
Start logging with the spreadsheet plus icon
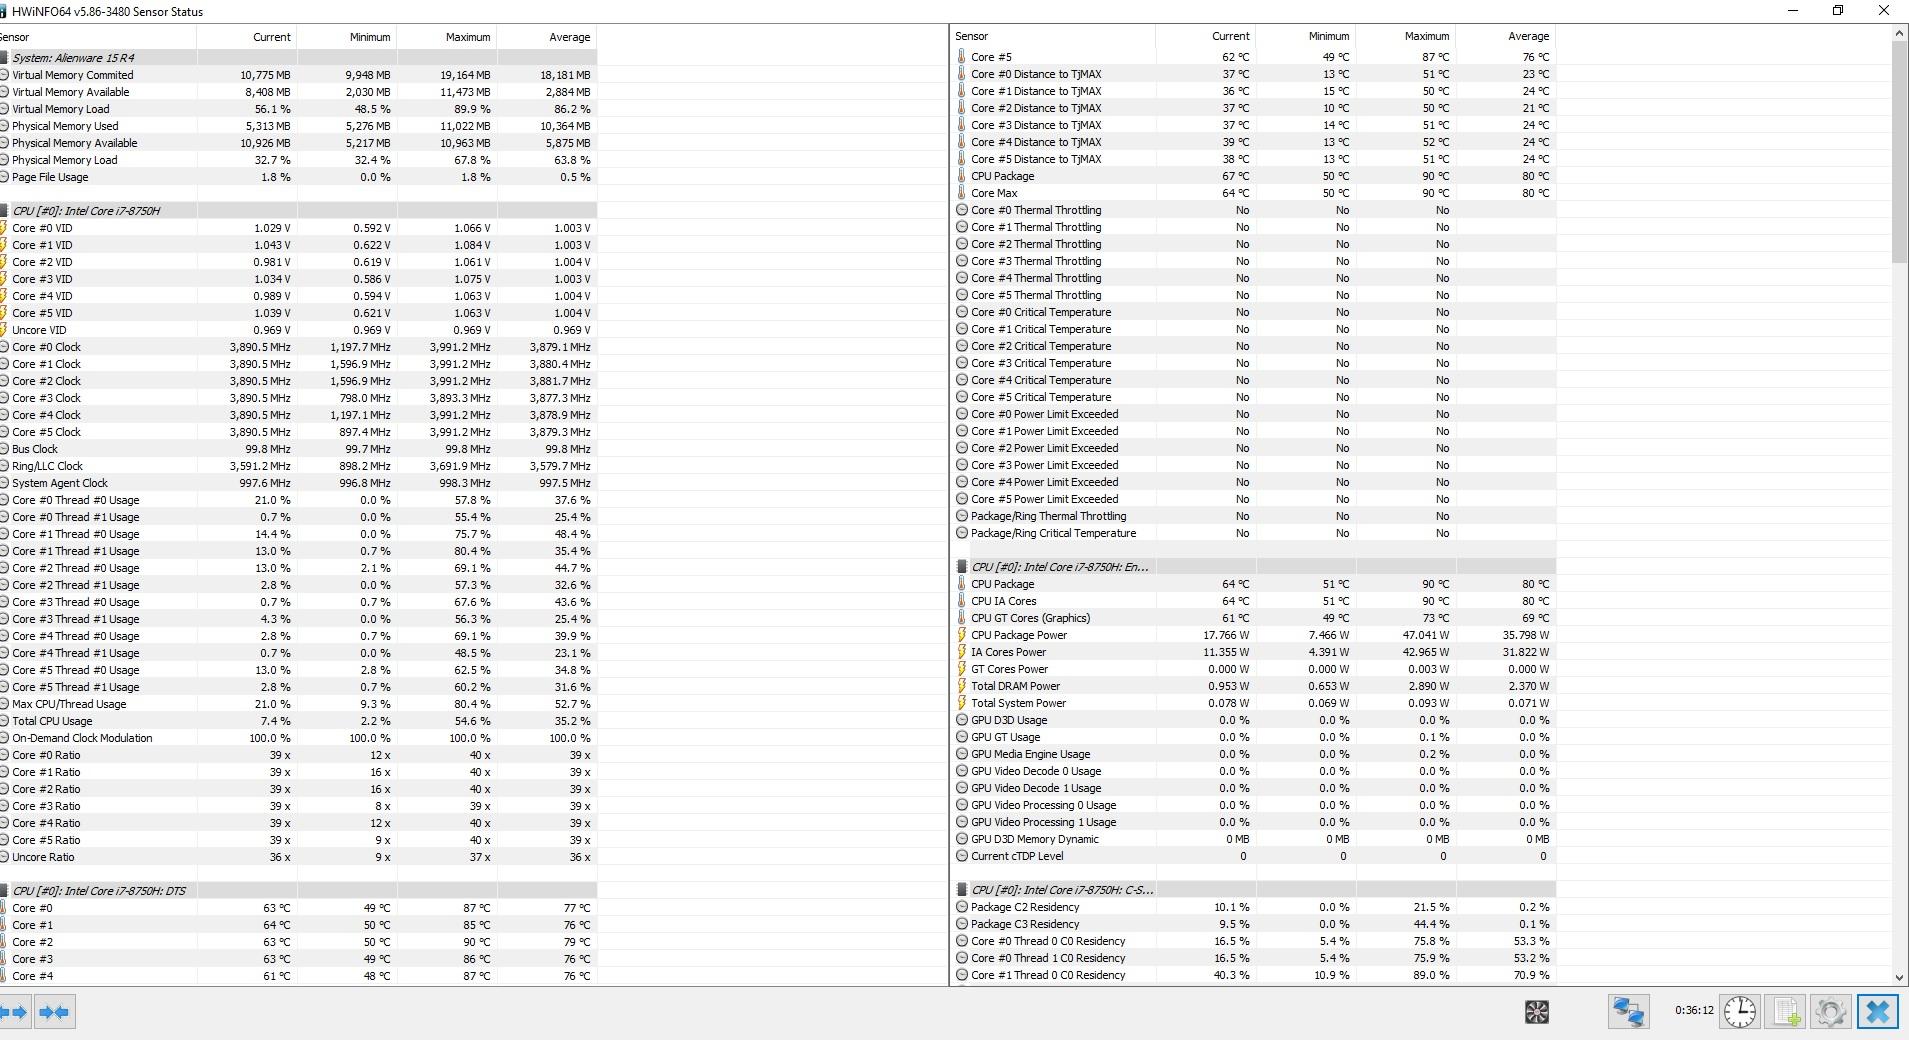click(x=1786, y=1012)
